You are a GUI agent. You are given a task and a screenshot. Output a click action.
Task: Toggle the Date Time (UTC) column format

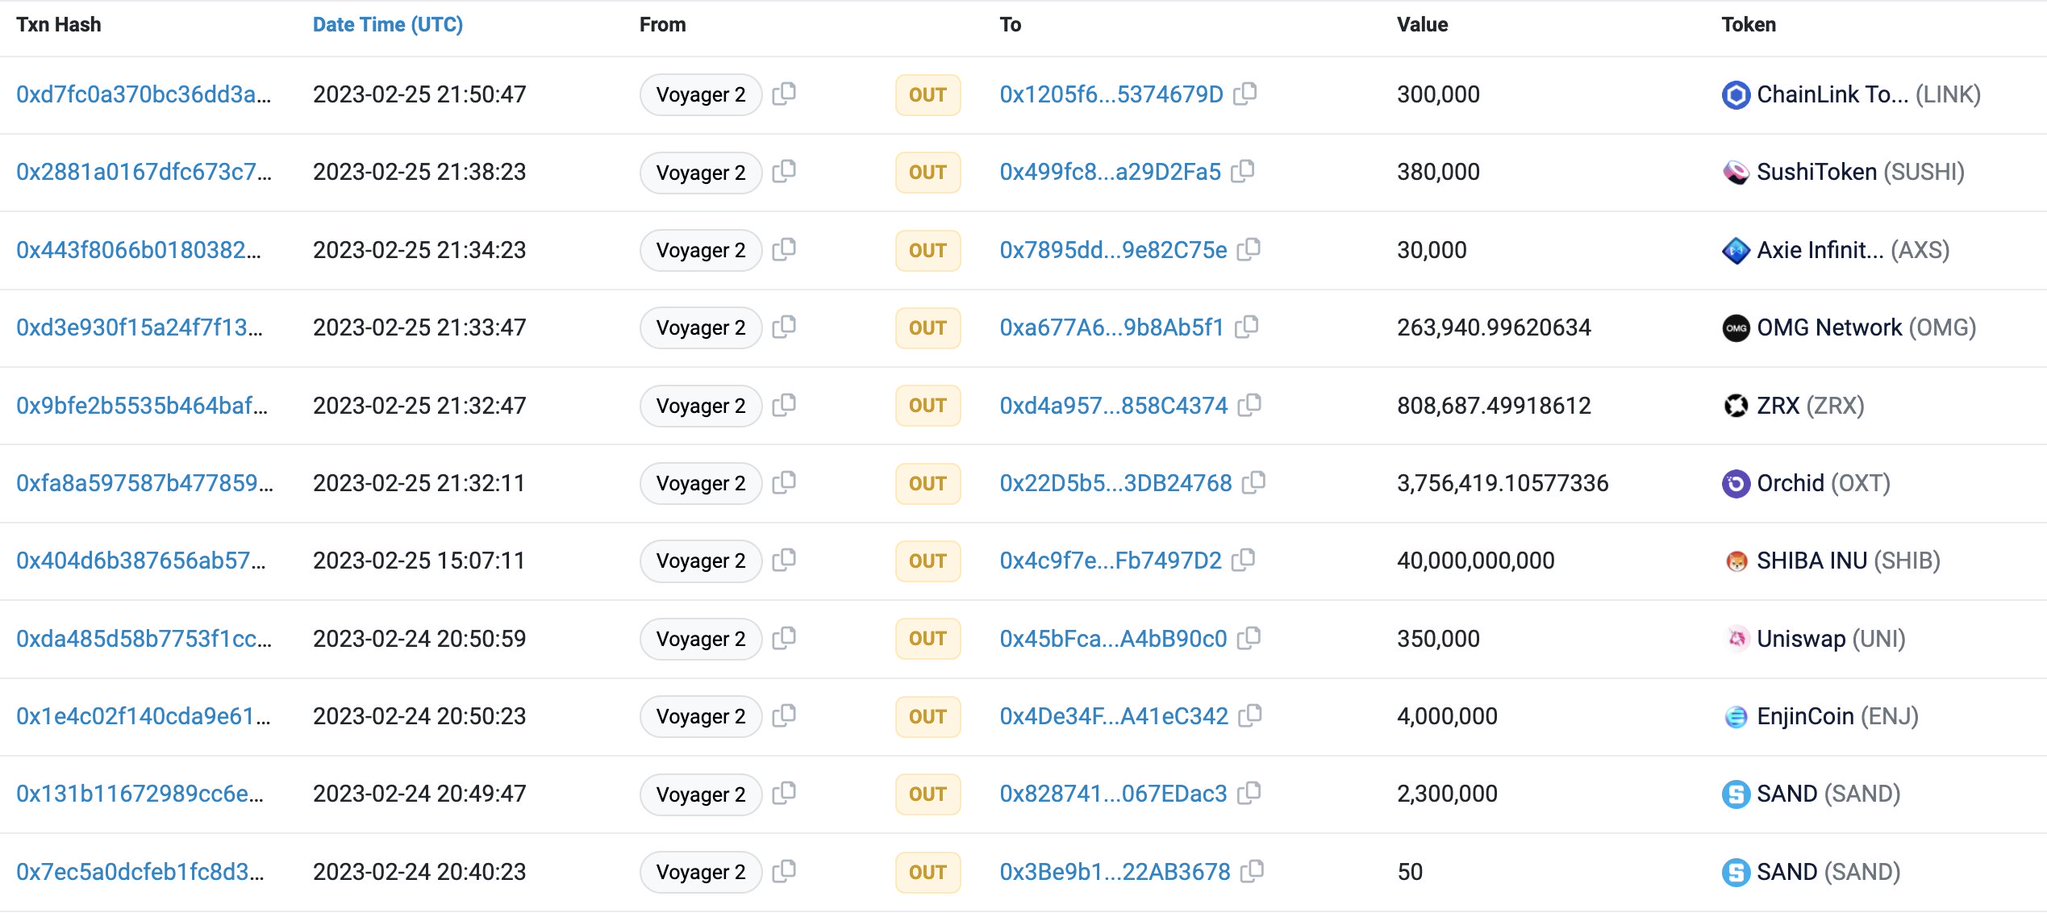[388, 25]
